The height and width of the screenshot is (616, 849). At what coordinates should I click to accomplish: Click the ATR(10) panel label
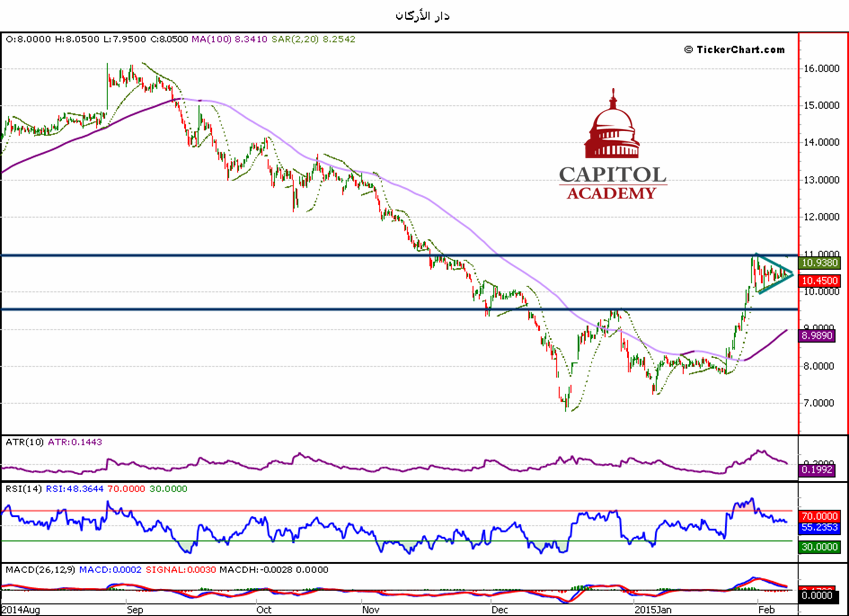coord(24,443)
